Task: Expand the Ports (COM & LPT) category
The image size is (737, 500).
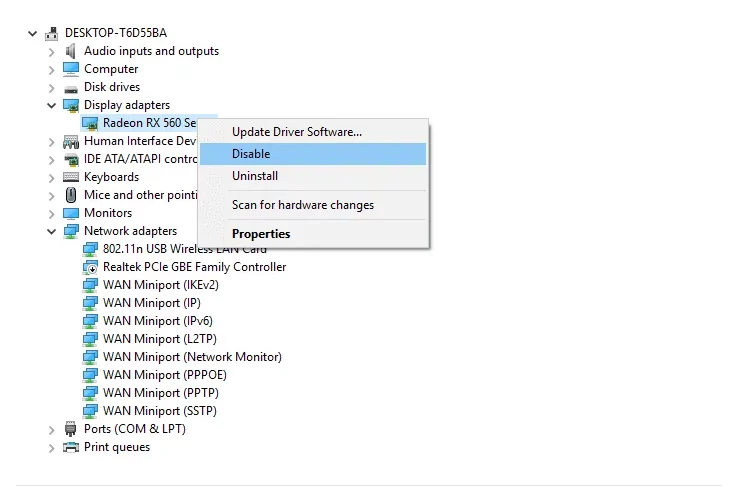Action: pyautogui.click(x=51, y=430)
